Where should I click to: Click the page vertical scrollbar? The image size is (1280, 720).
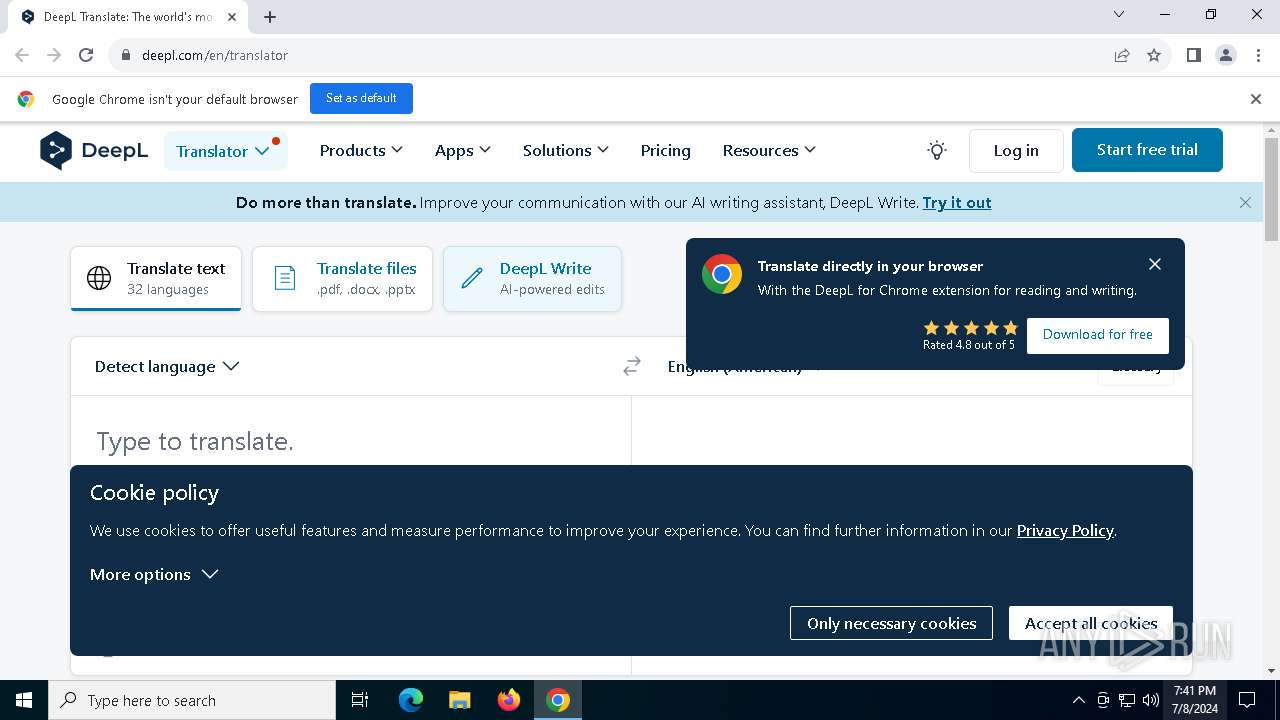click(1271, 189)
